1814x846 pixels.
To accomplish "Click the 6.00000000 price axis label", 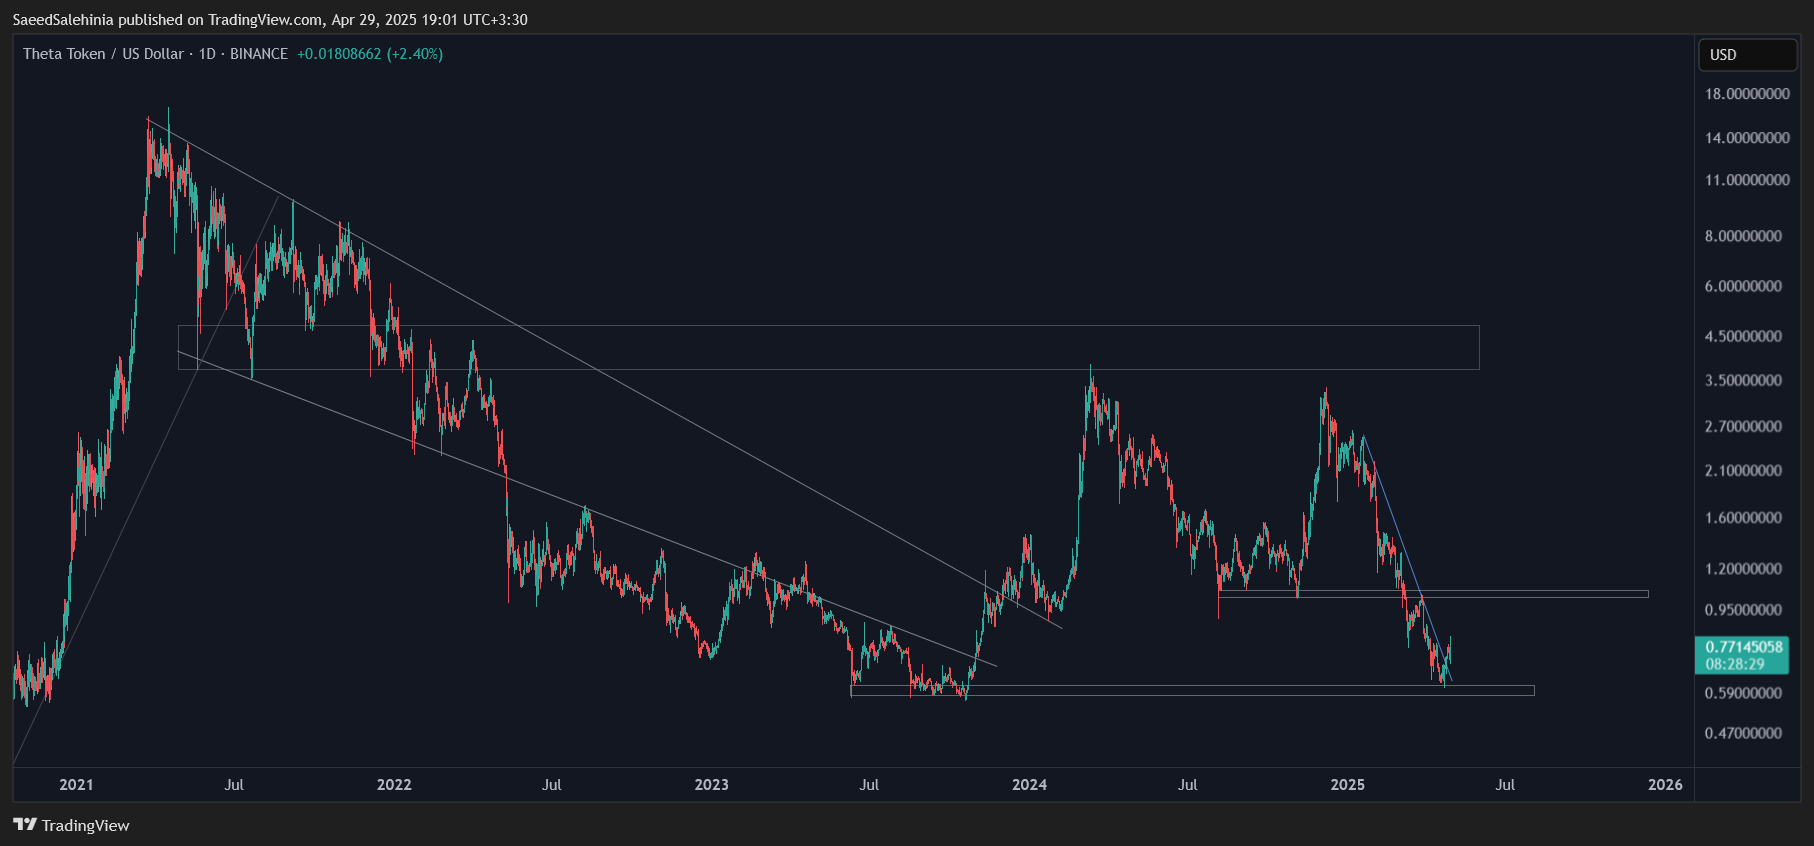I will [1743, 287].
